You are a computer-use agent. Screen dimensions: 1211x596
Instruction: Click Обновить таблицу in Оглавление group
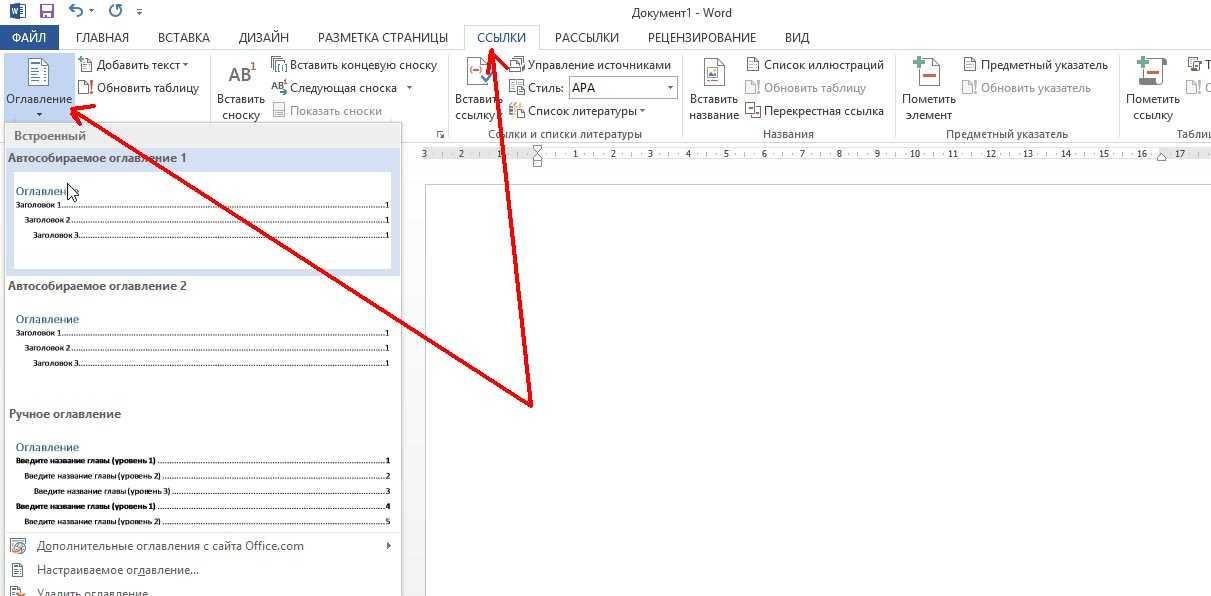tap(138, 87)
